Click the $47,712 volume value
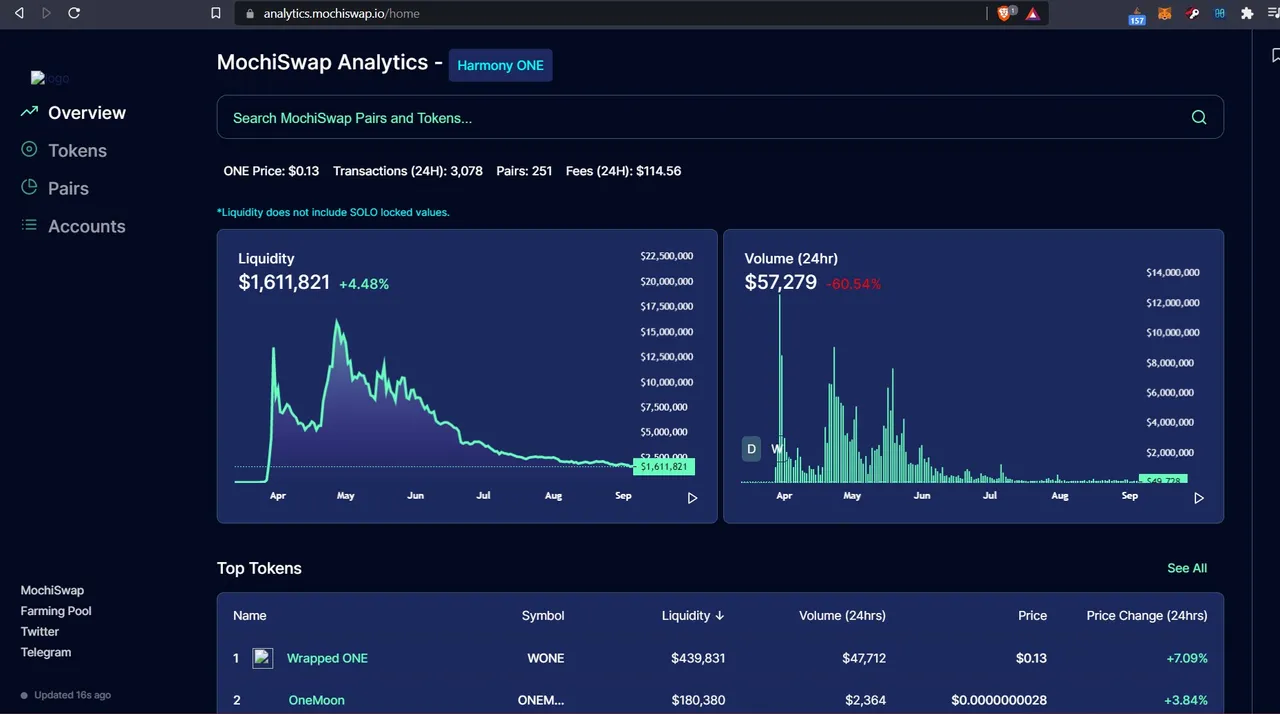Viewport: 1280px width, 714px height. pos(864,658)
